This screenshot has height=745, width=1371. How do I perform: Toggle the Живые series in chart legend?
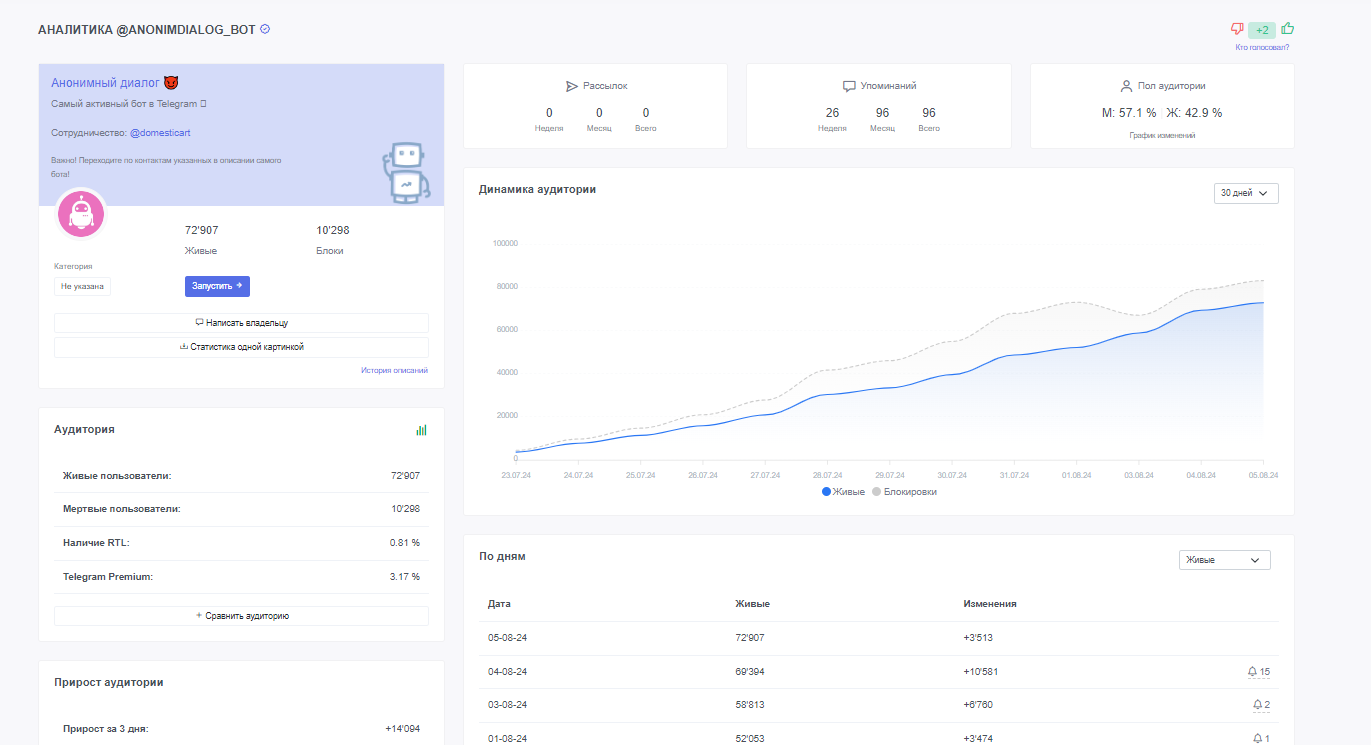843,492
